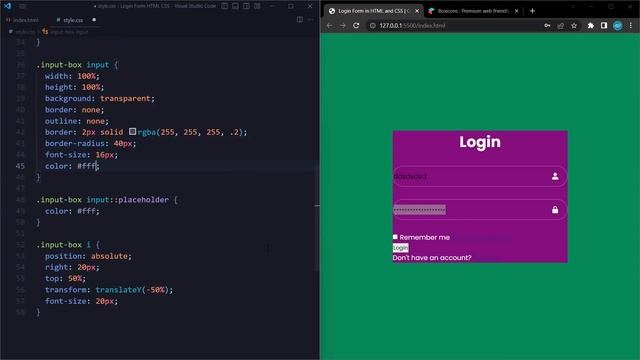
Task: Open the editor More Actions ellipsis
Action: coord(311,20)
